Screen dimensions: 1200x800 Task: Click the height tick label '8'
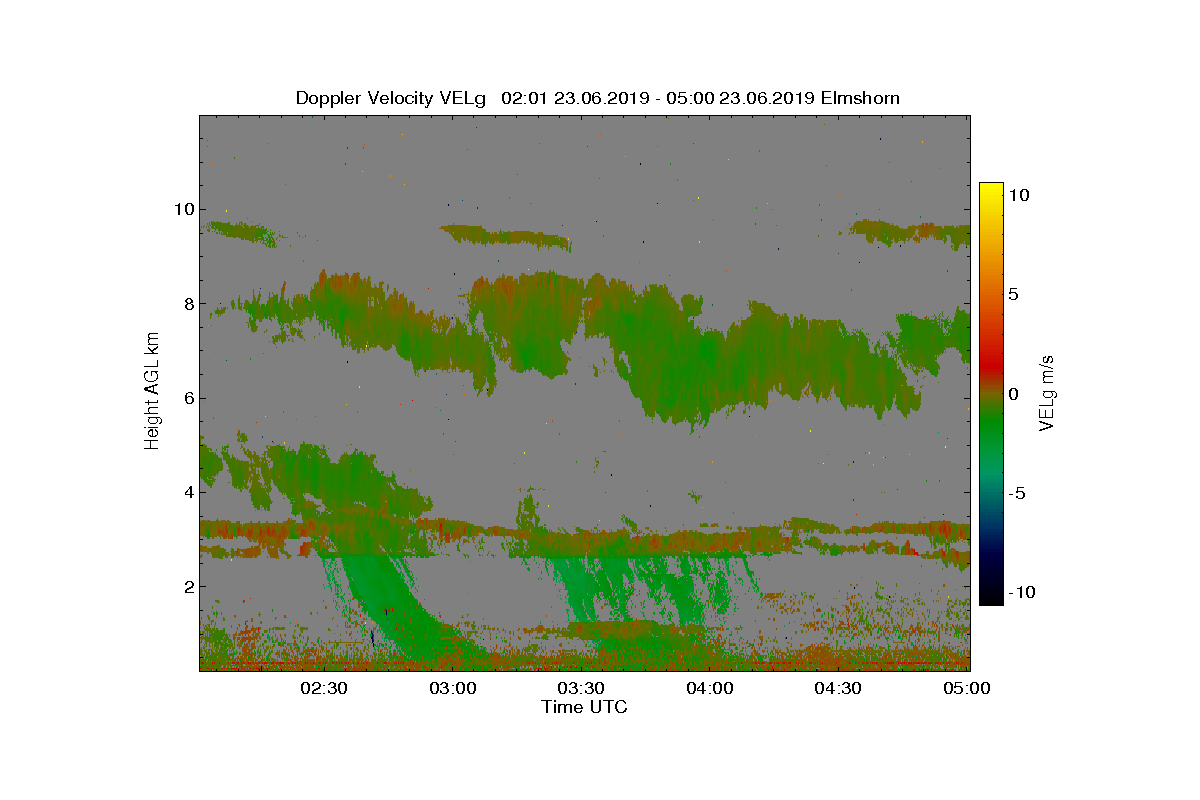pos(188,304)
